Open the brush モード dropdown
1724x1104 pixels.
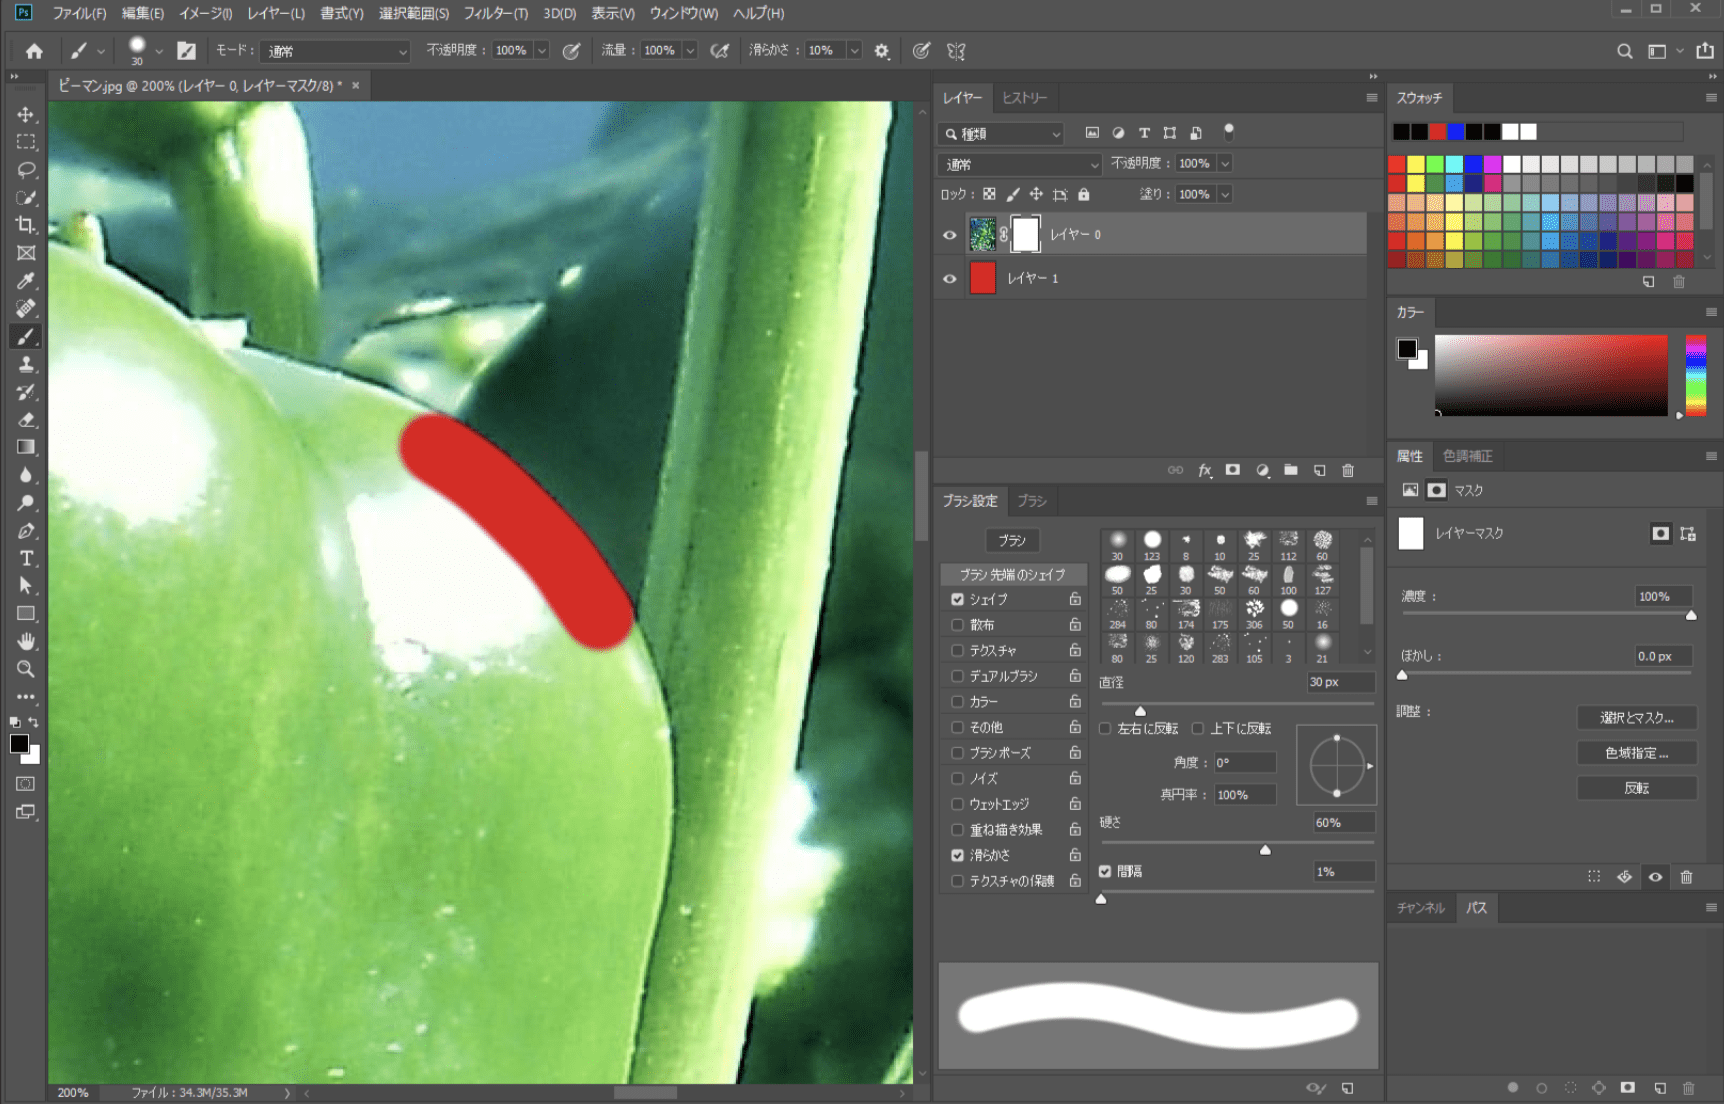335,51
